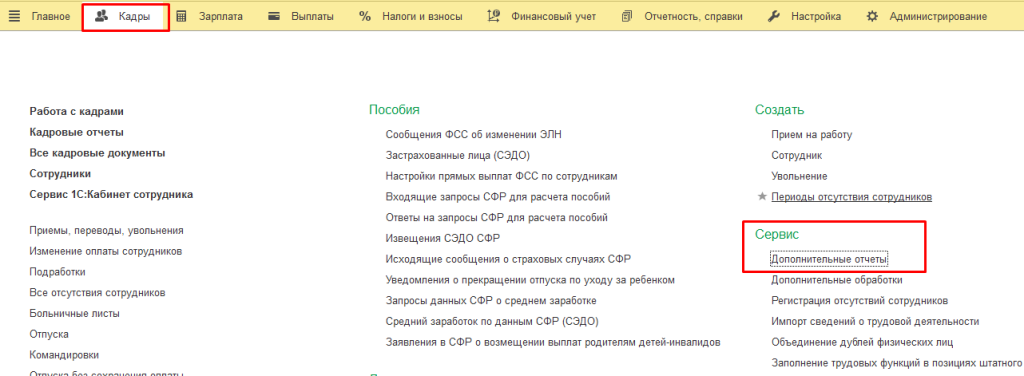Create a Прием на работу document
This screenshot has height=376, width=1024.
coord(812,134)
